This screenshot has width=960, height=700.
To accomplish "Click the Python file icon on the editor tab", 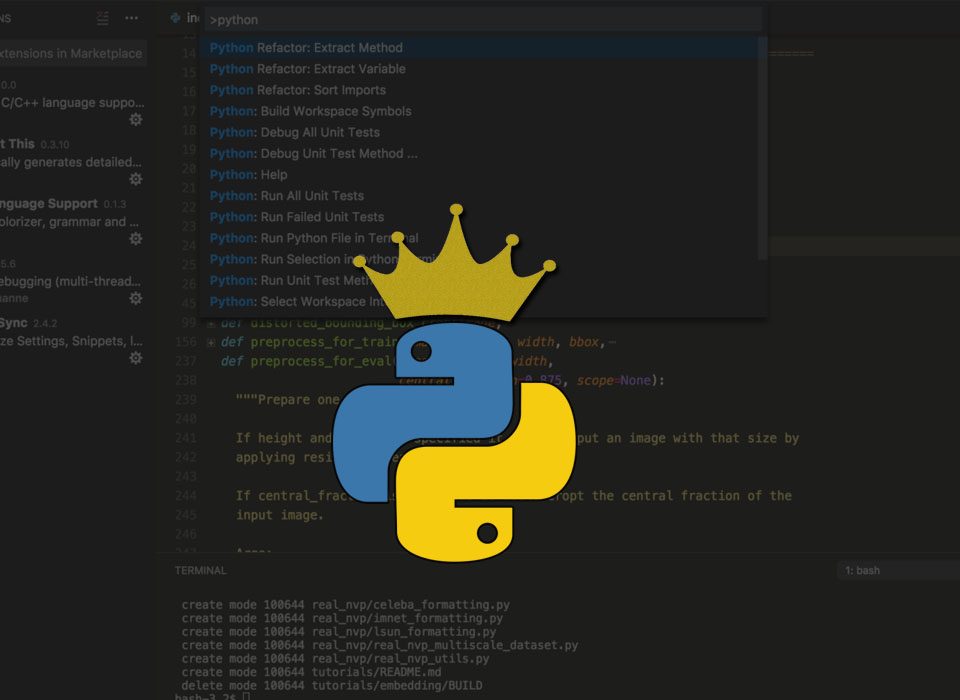I will pos(176,17).
